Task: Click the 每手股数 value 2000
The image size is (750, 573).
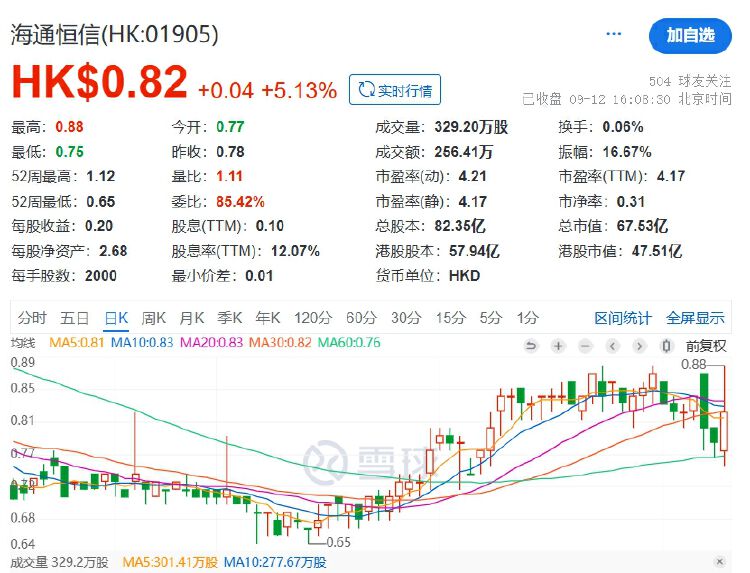Action: point(101,275)
